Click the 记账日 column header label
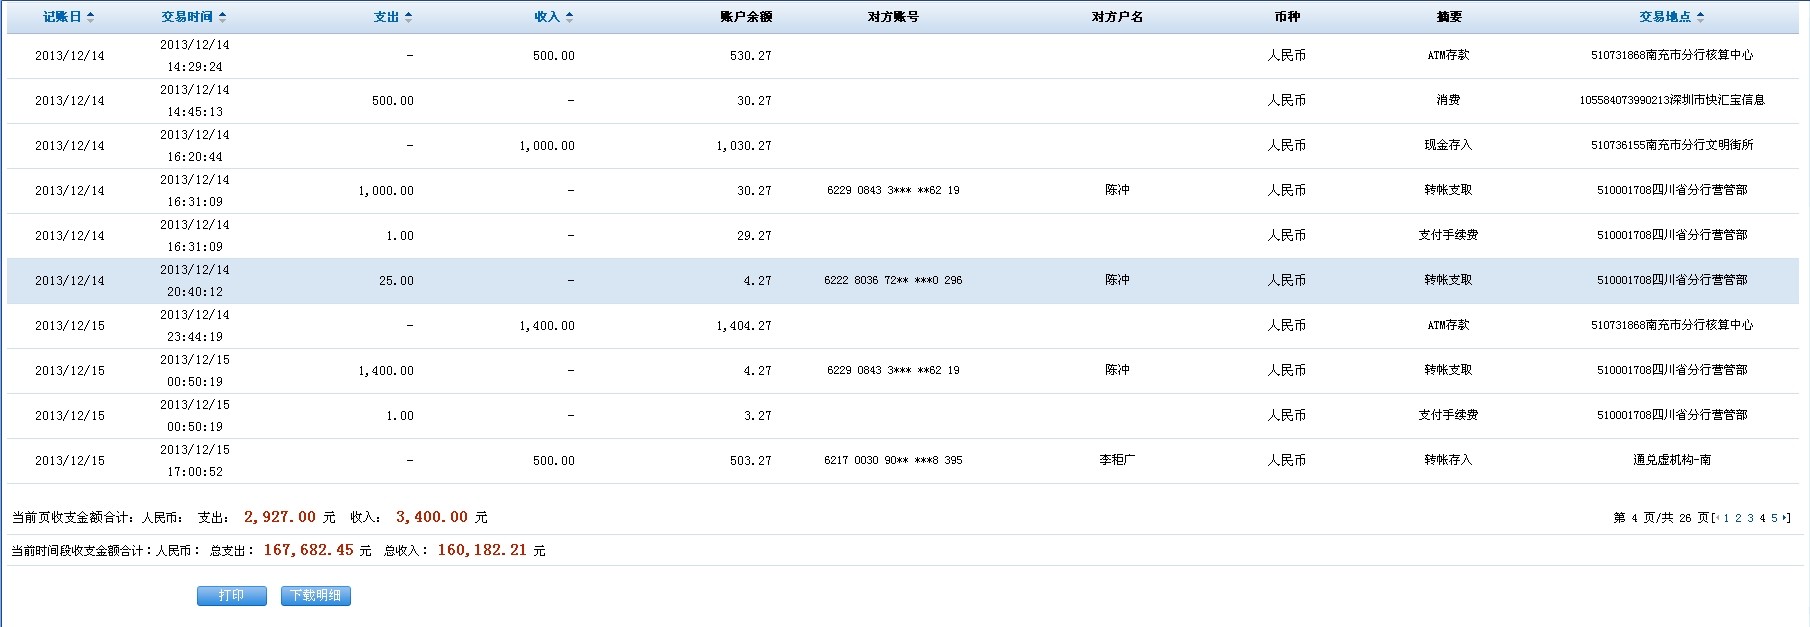Screen dimensions: 1810x627 click(x=62, y=17)
